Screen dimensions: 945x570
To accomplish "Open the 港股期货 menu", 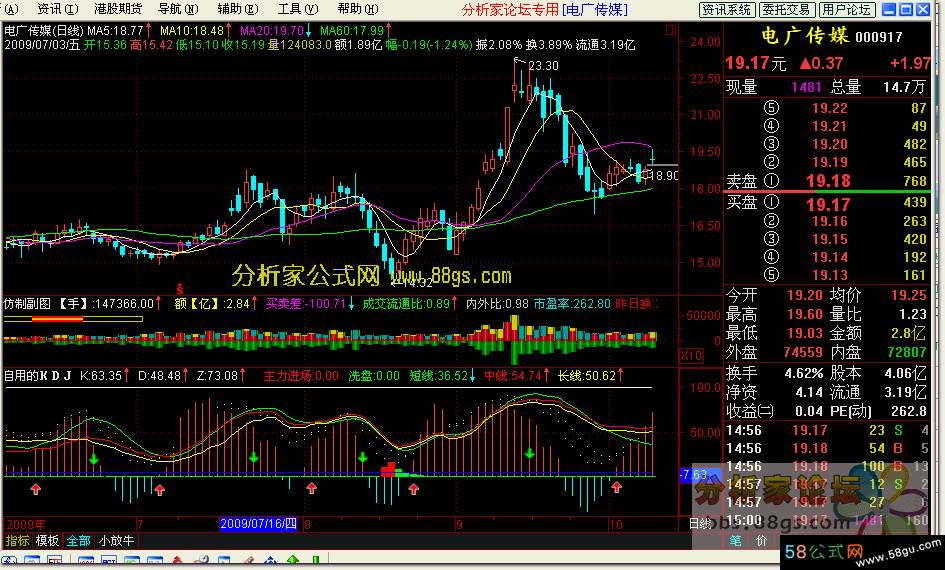I will pyautogui.click(x=118, y=9).
